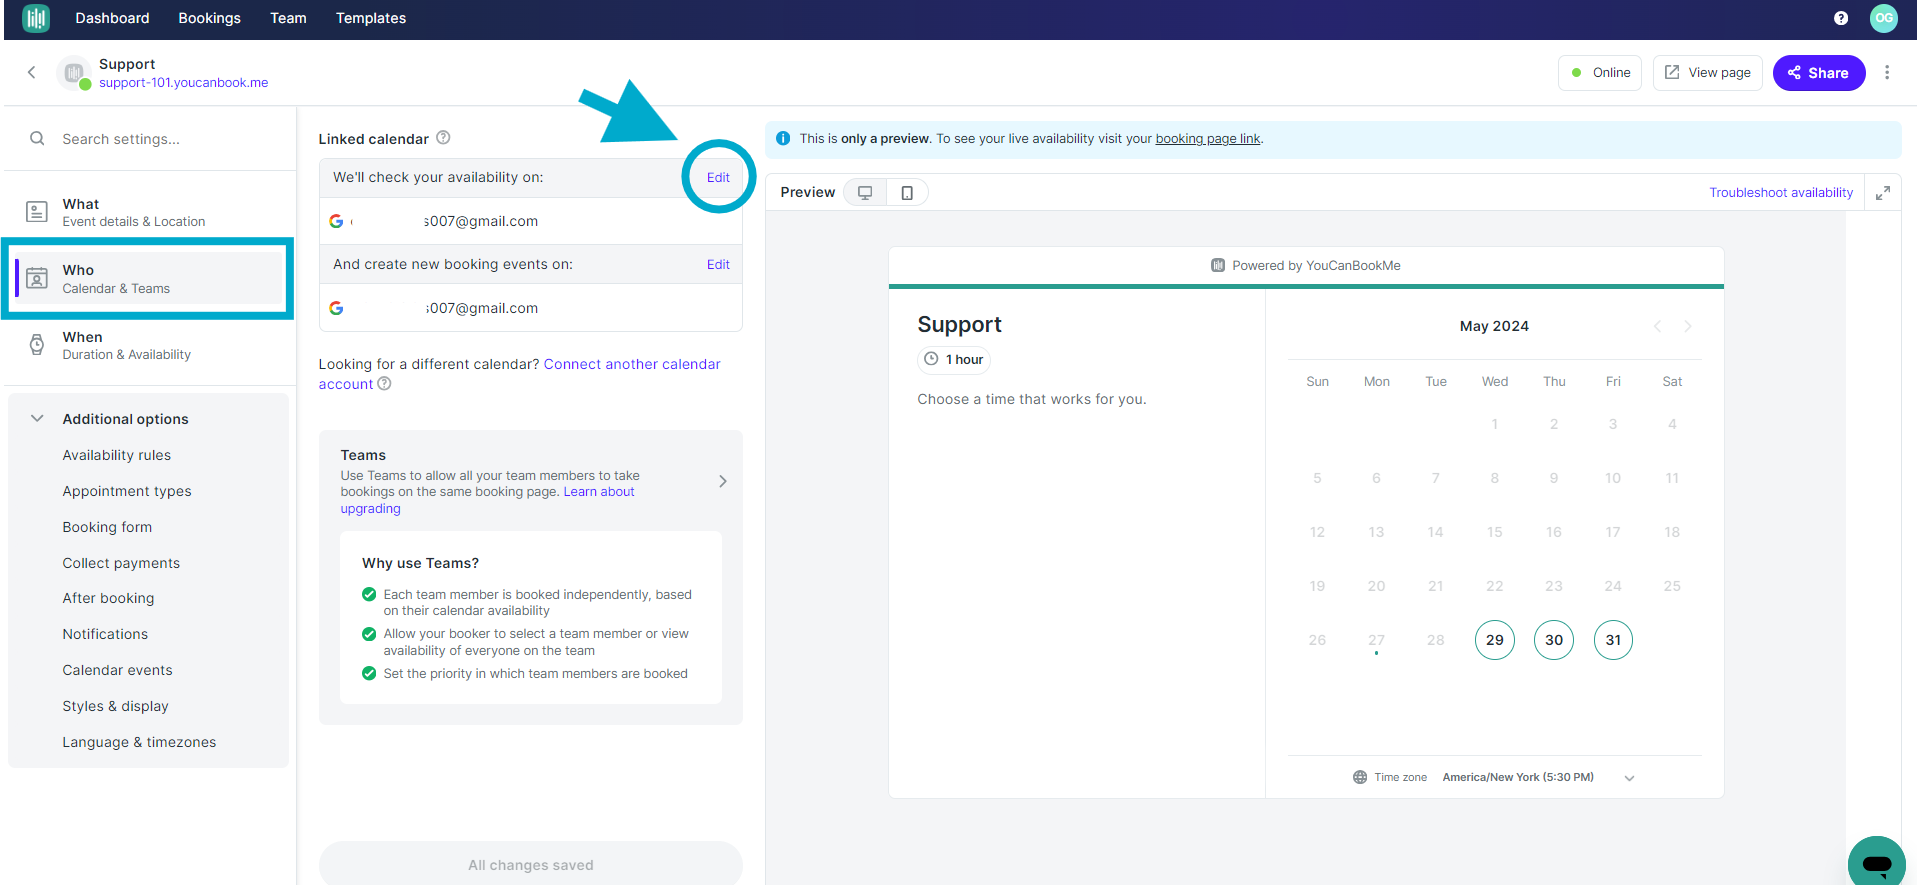Click the Powered by YouCanBookMe label

pos(1306,265)
